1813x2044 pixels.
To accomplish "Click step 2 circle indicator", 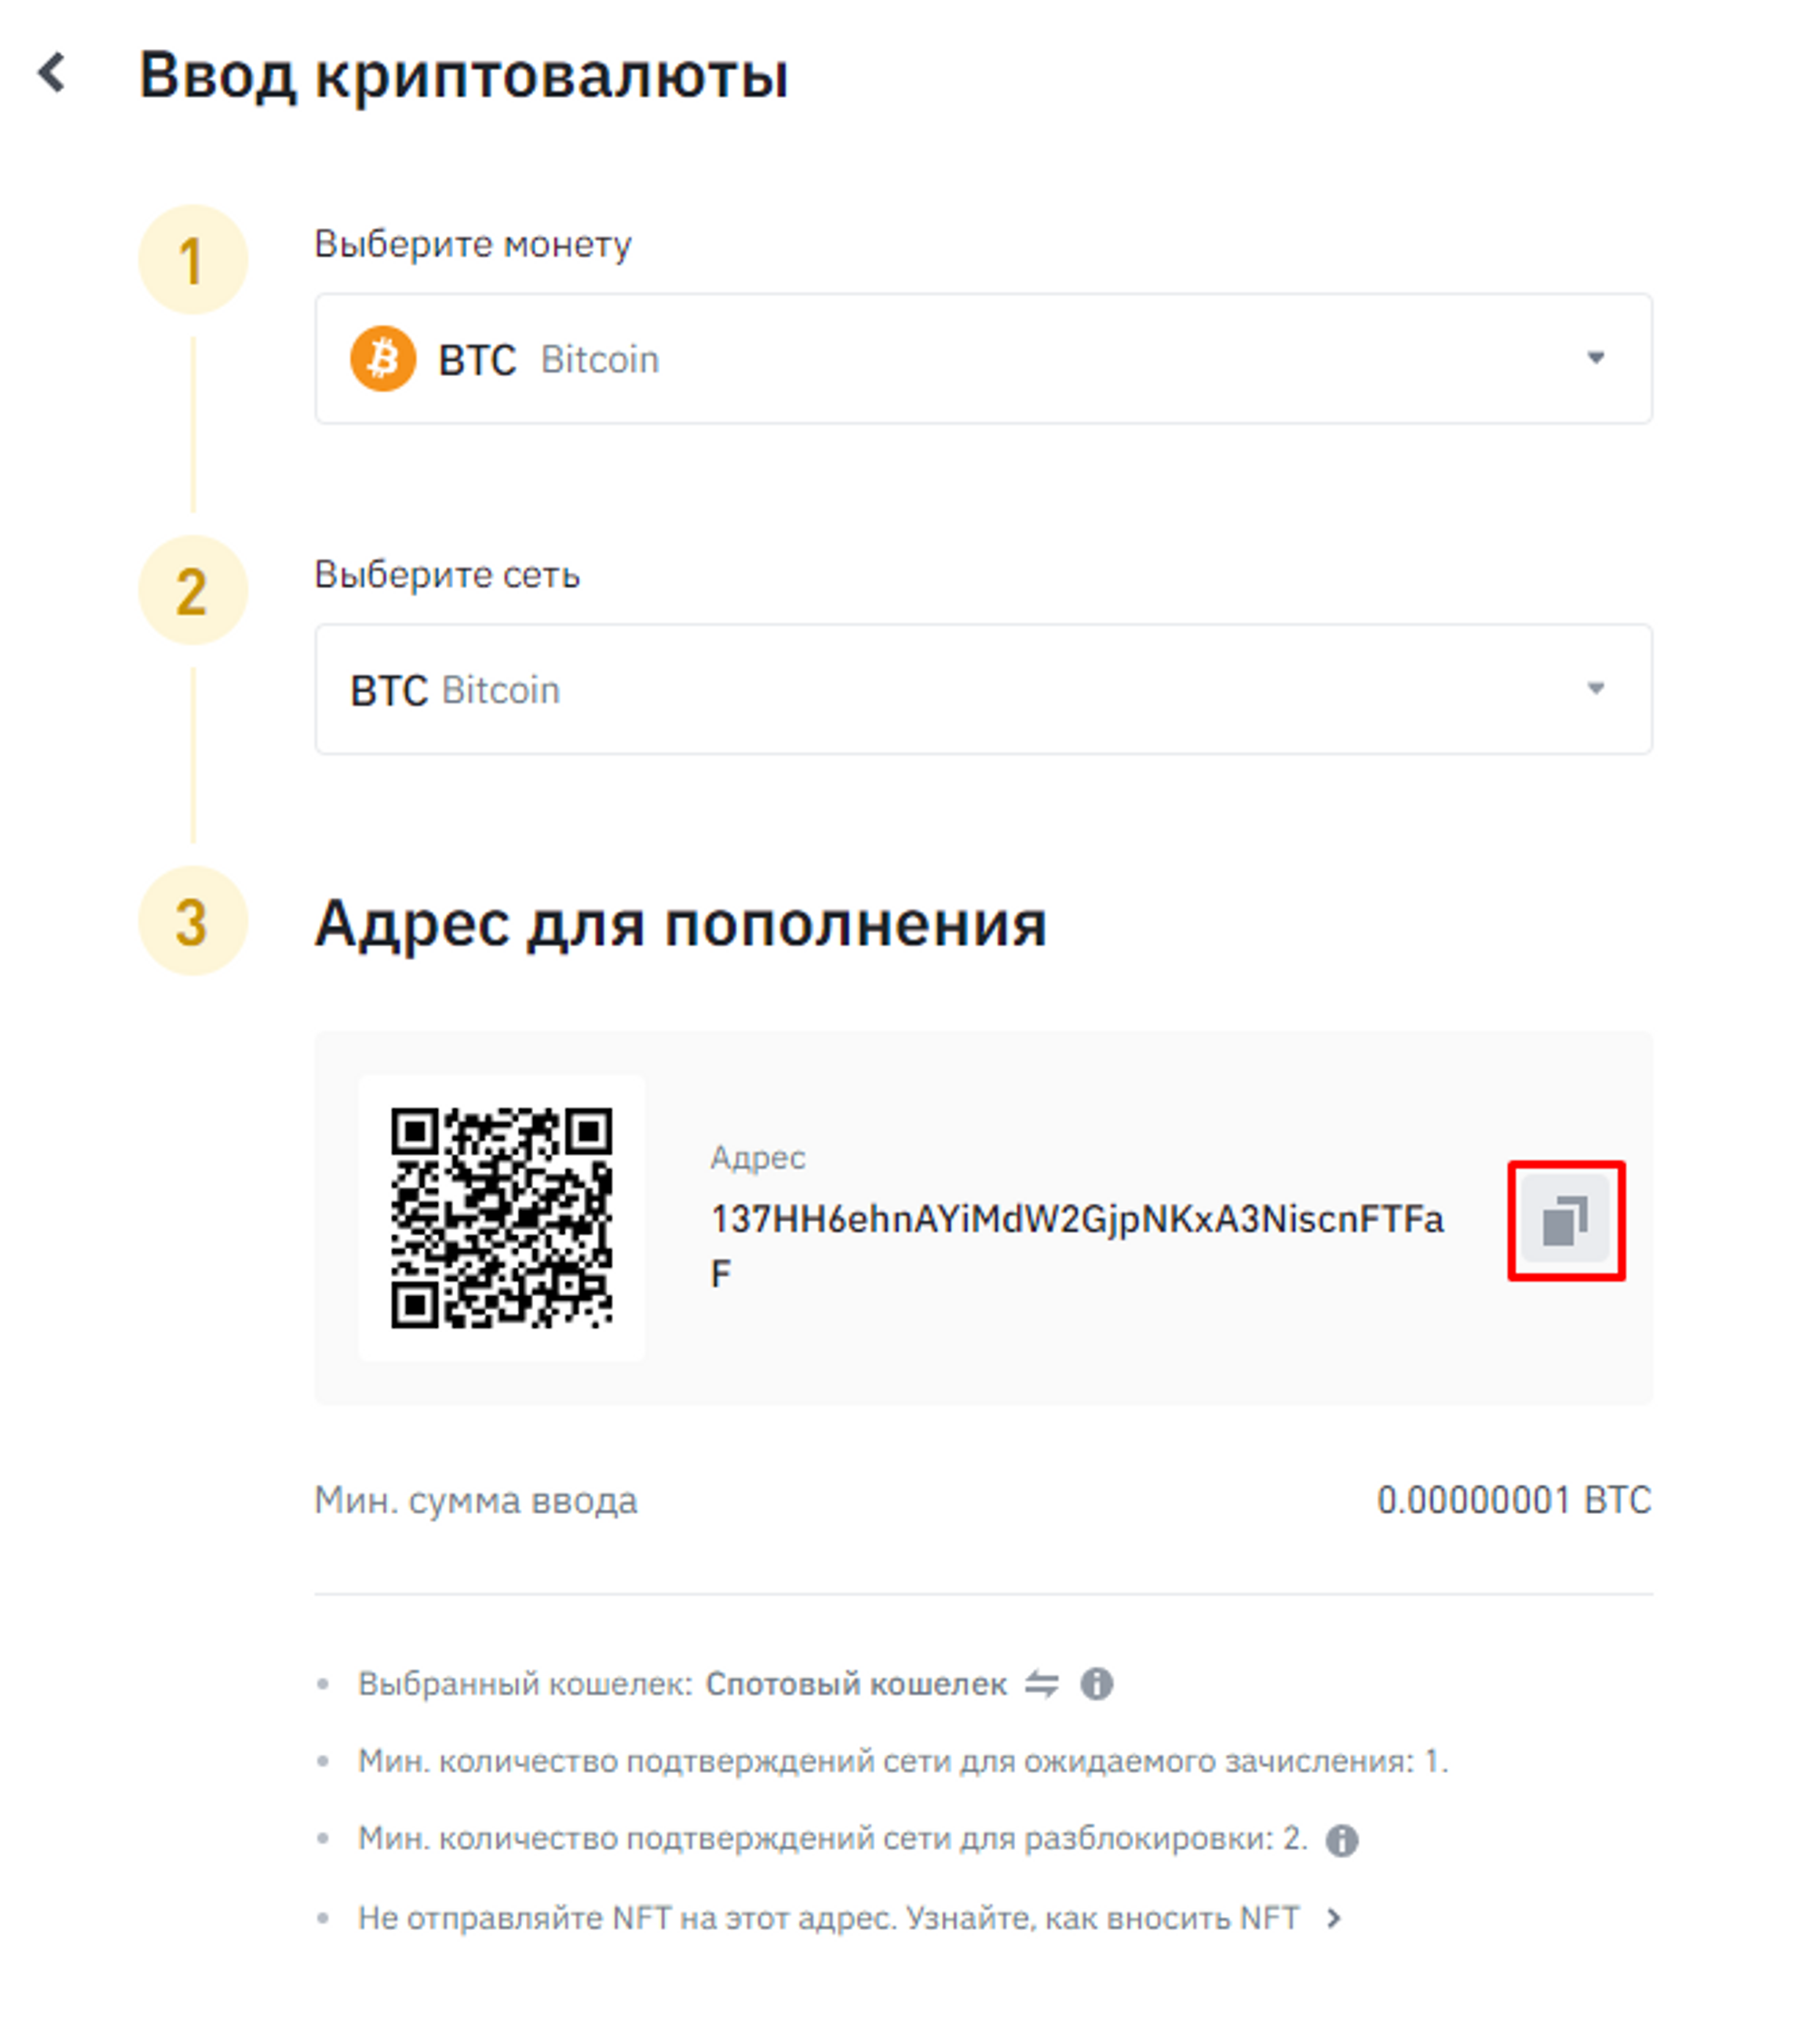I will click(193, 590).
